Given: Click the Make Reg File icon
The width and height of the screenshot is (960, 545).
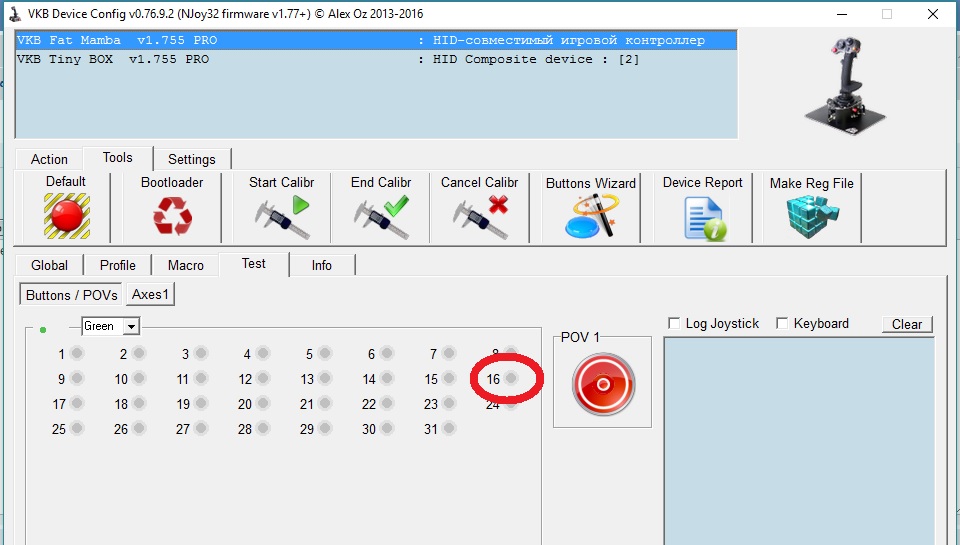Looking at the screenshot, I should tap(811, 214).
